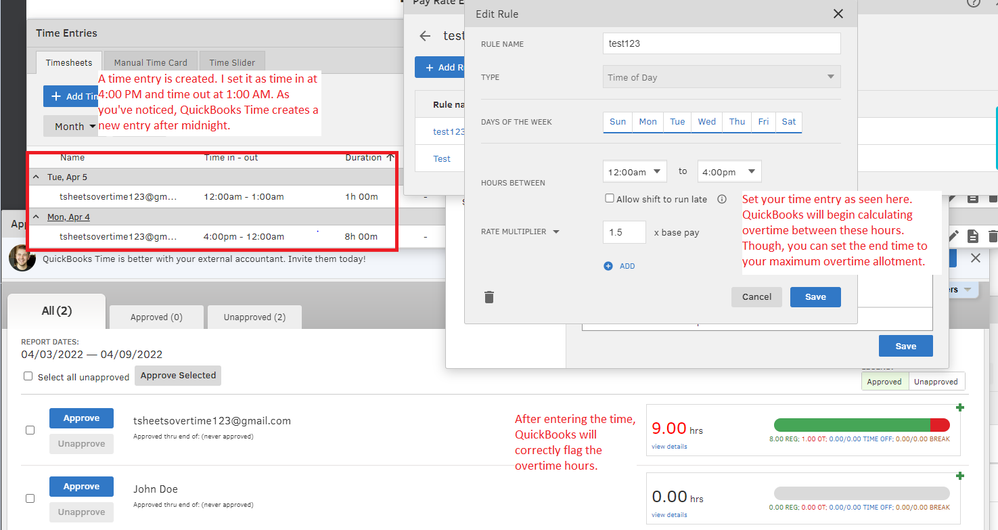The height and width of the screenshot is (530, 998).
Task: Cancel the Edit Rule dialog
Action: click(x=757, y=296)
